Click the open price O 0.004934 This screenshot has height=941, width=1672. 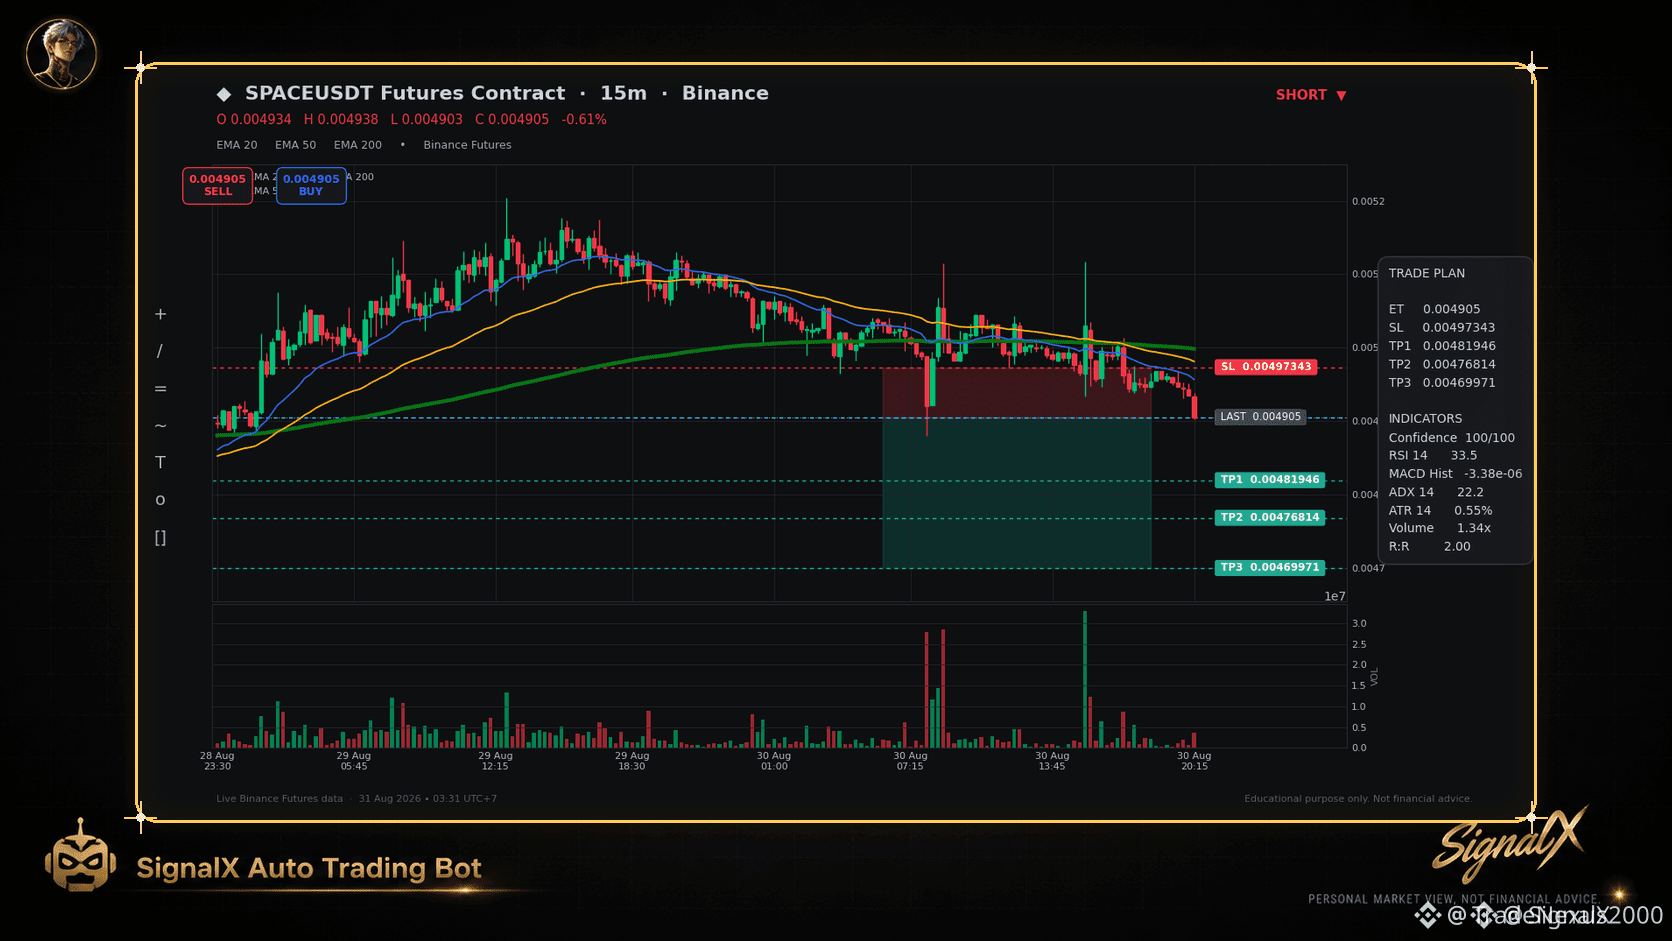(254, 120)
